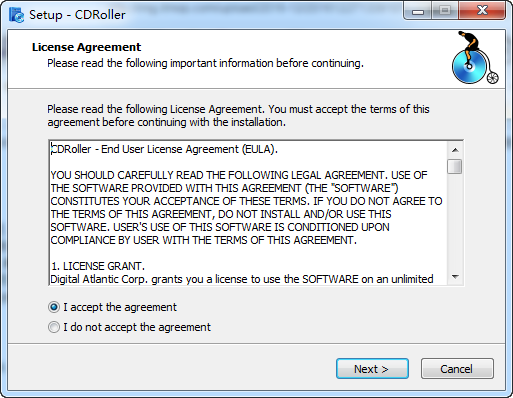Click the grayed-out maximize window button
The height and width of the screenshot is (398, 513).
tap(445, 11)
